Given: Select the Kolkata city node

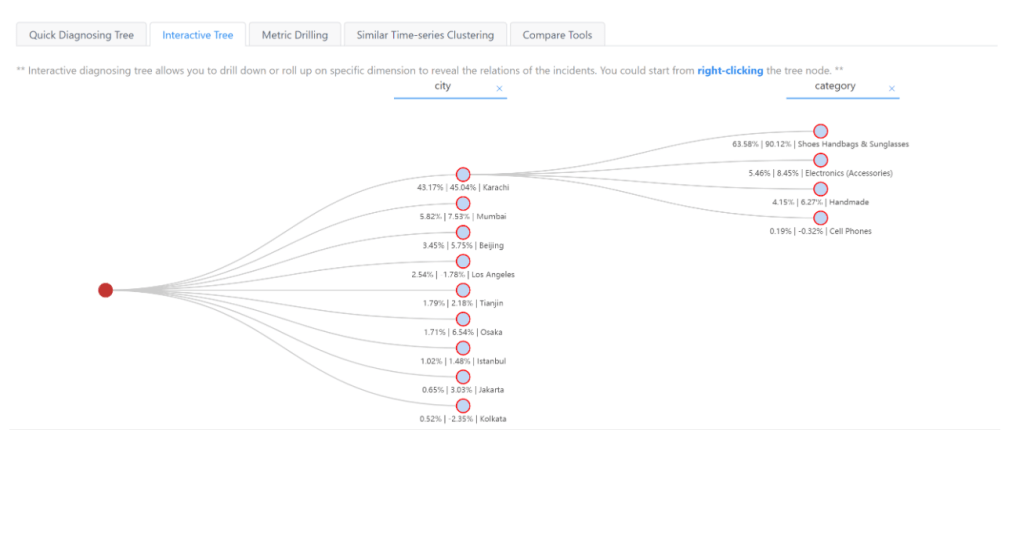Looking at the screenshot, I should [463, 406].
